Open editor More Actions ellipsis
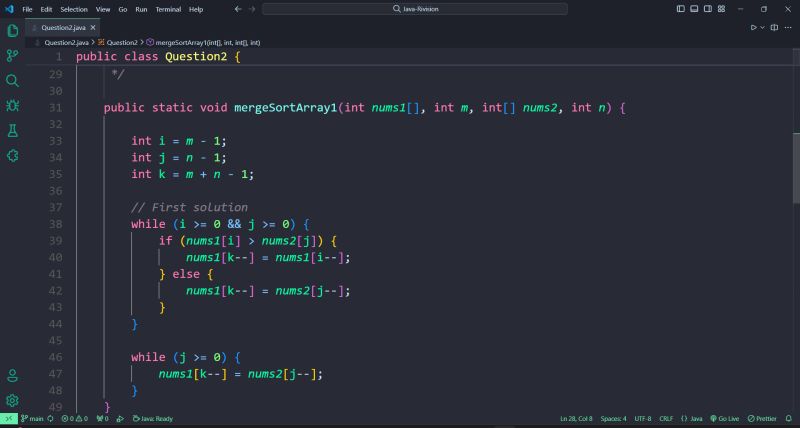Viewport: 800px width, 428px height. click(x=788, y=28)
